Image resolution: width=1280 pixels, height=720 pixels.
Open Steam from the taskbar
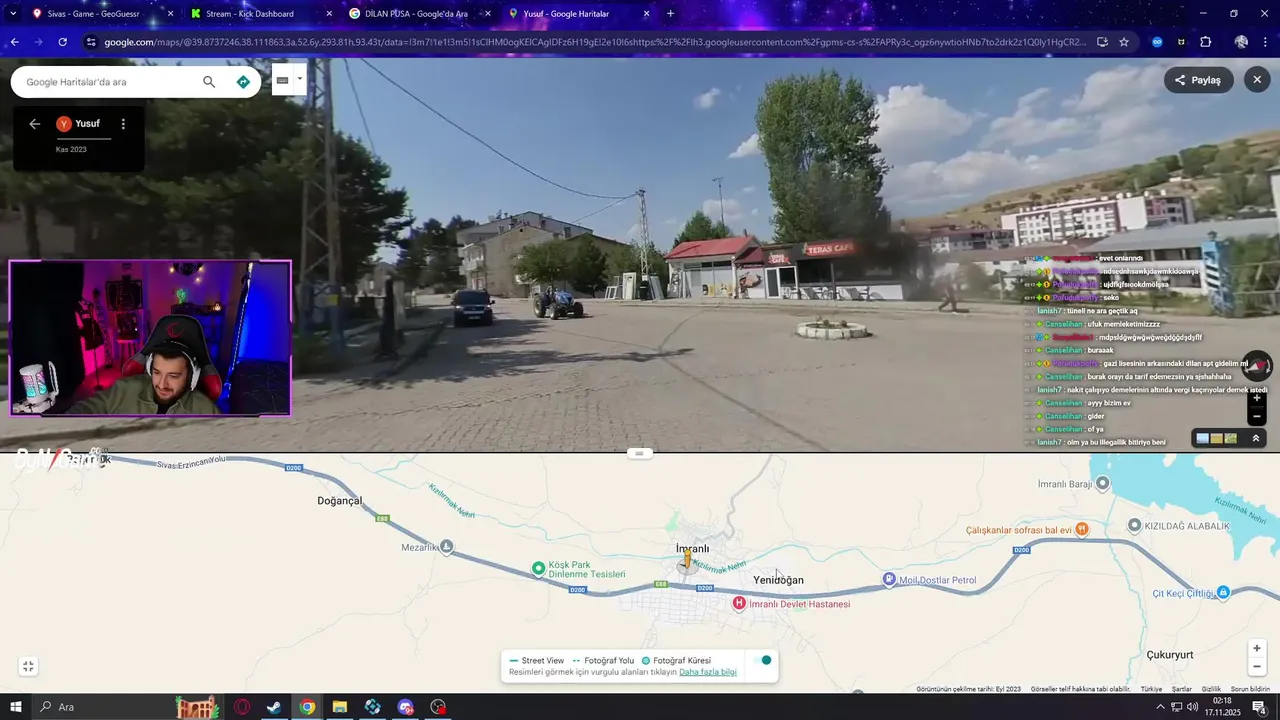[x=274, y=707]
